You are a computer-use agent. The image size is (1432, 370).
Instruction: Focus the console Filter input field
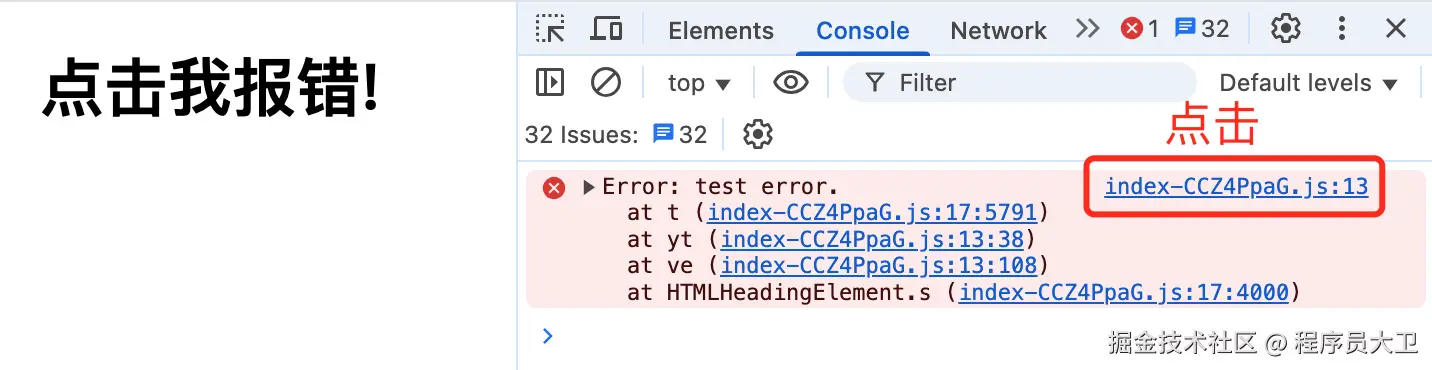[1019, 83]
